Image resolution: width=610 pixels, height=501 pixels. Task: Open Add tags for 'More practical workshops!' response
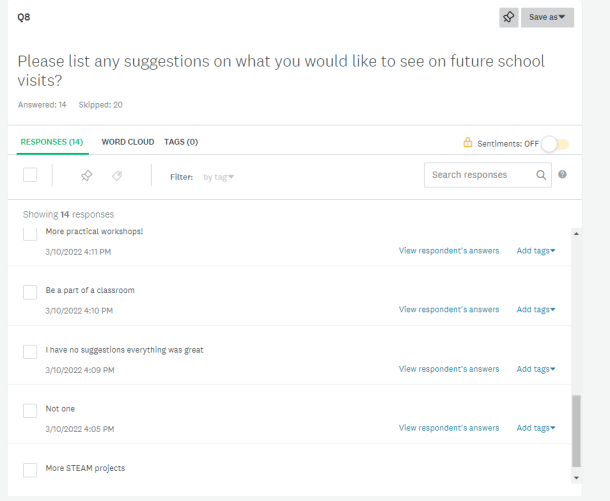point(535,251)
